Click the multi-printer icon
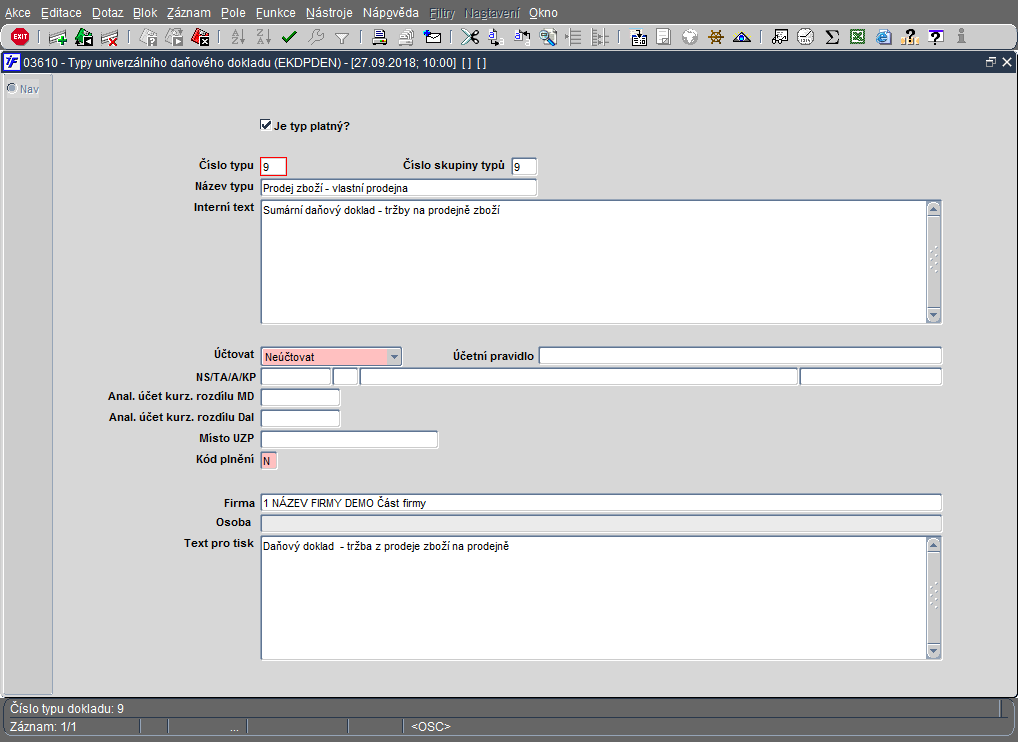 [406, 38]
